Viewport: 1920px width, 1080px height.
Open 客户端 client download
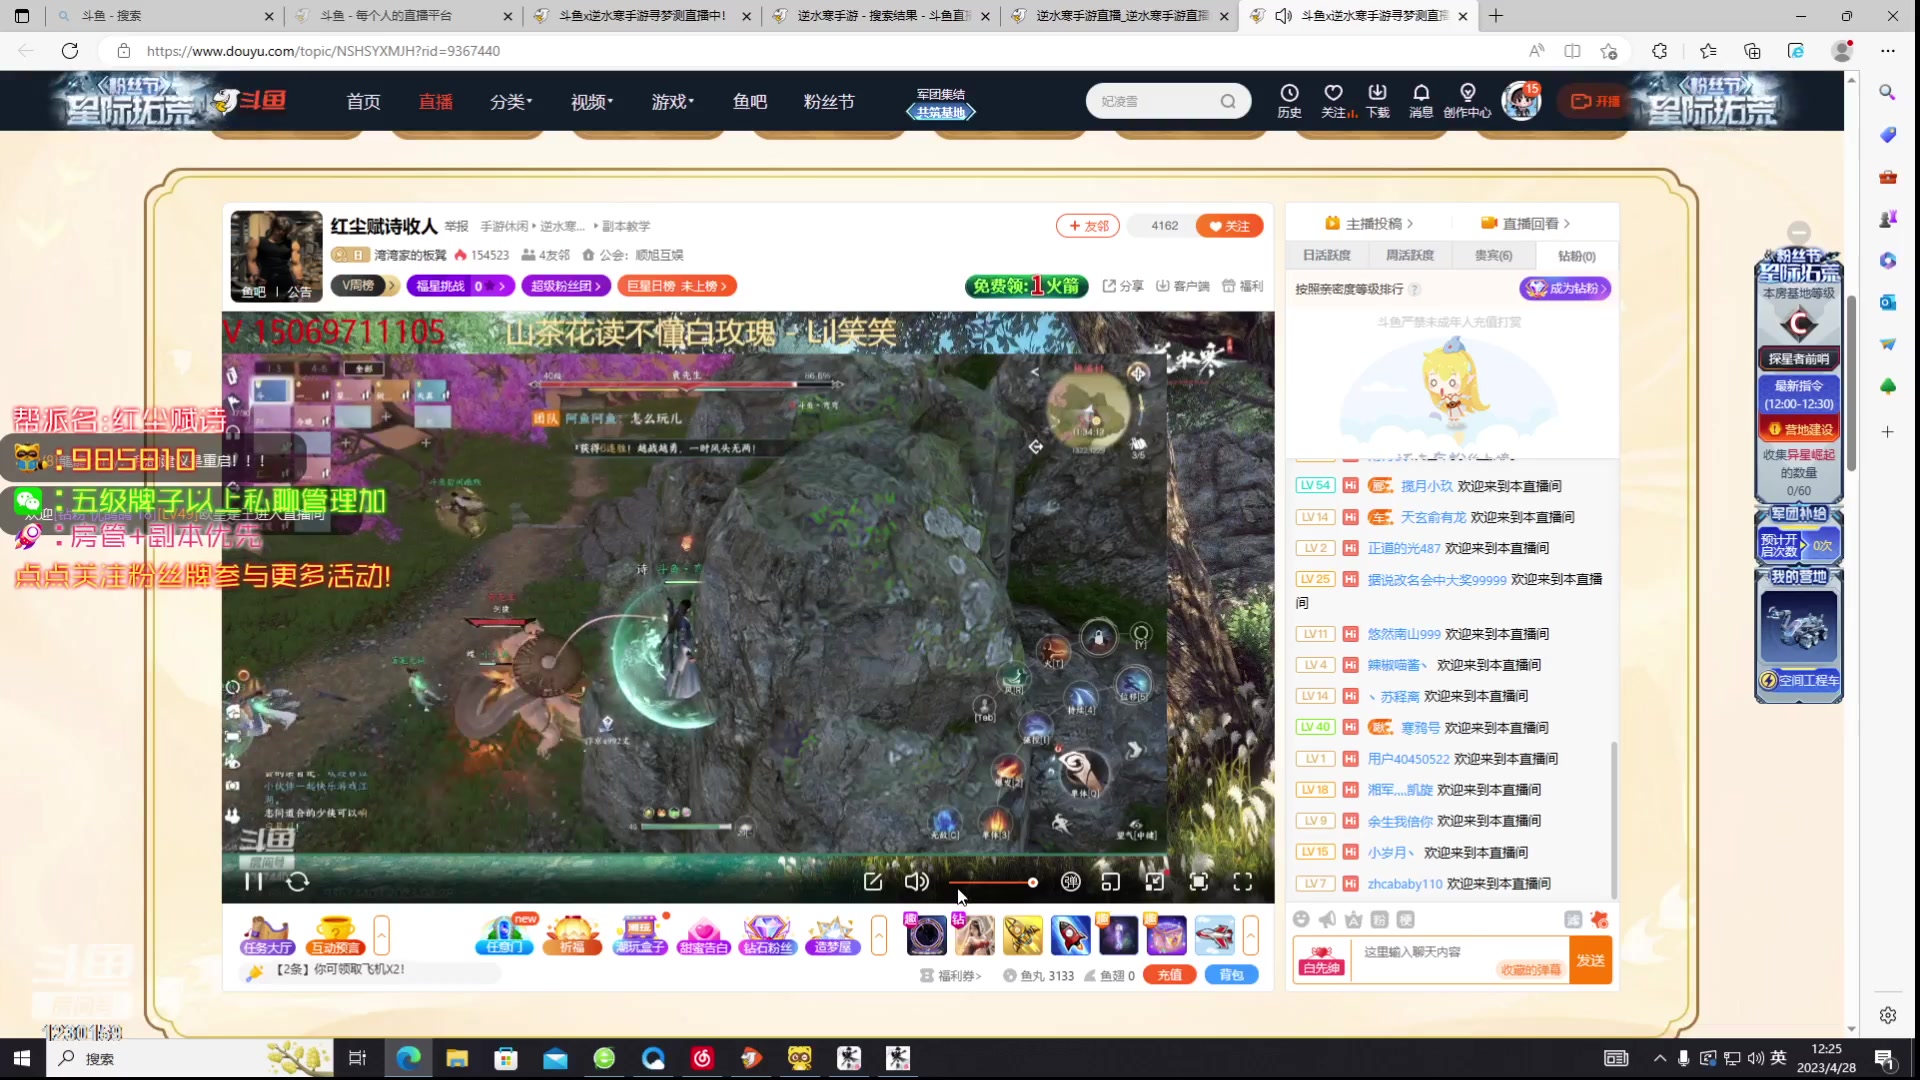click(1182, 286)
